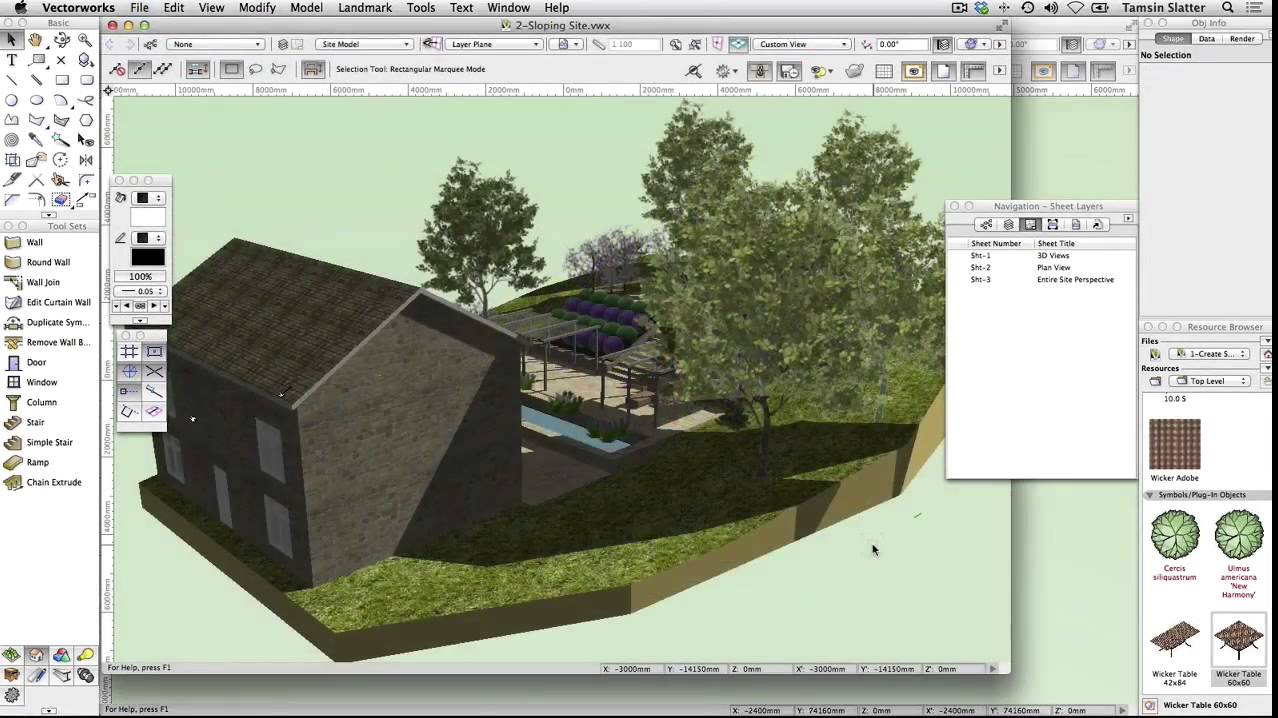Toggle Snap to Intersection in snapping palette

[x=154, y=371]
